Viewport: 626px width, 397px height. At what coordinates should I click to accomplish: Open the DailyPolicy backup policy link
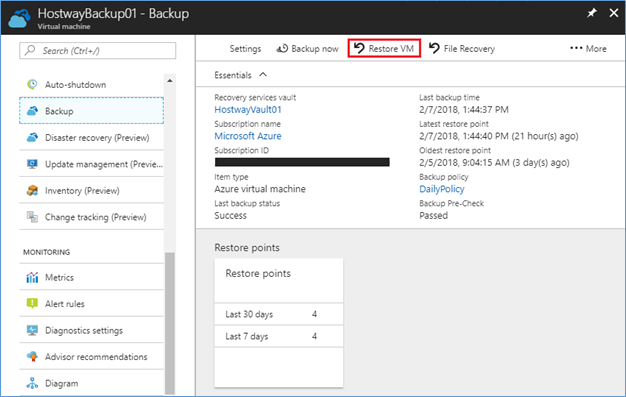442,189
